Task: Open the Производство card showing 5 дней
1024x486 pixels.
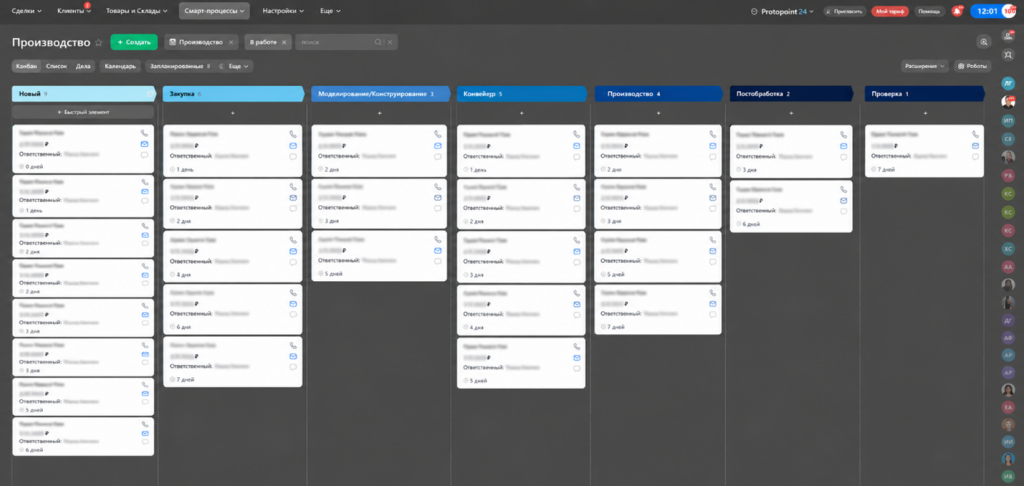Action: coord(658,257)
